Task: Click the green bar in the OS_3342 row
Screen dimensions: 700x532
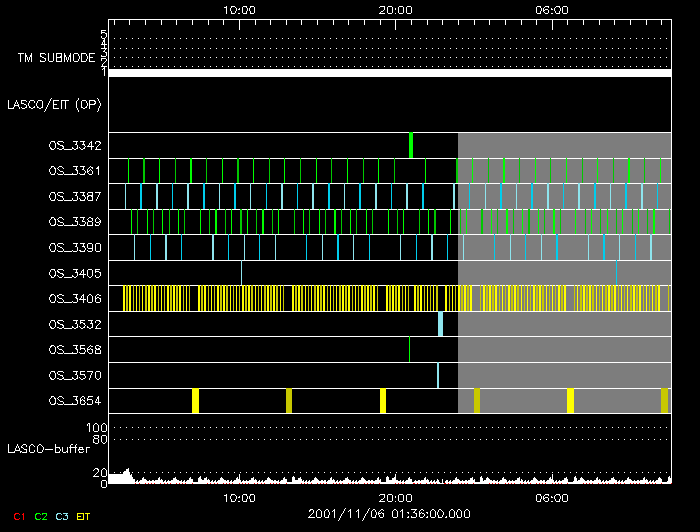Action: click(x=411, y=145)
